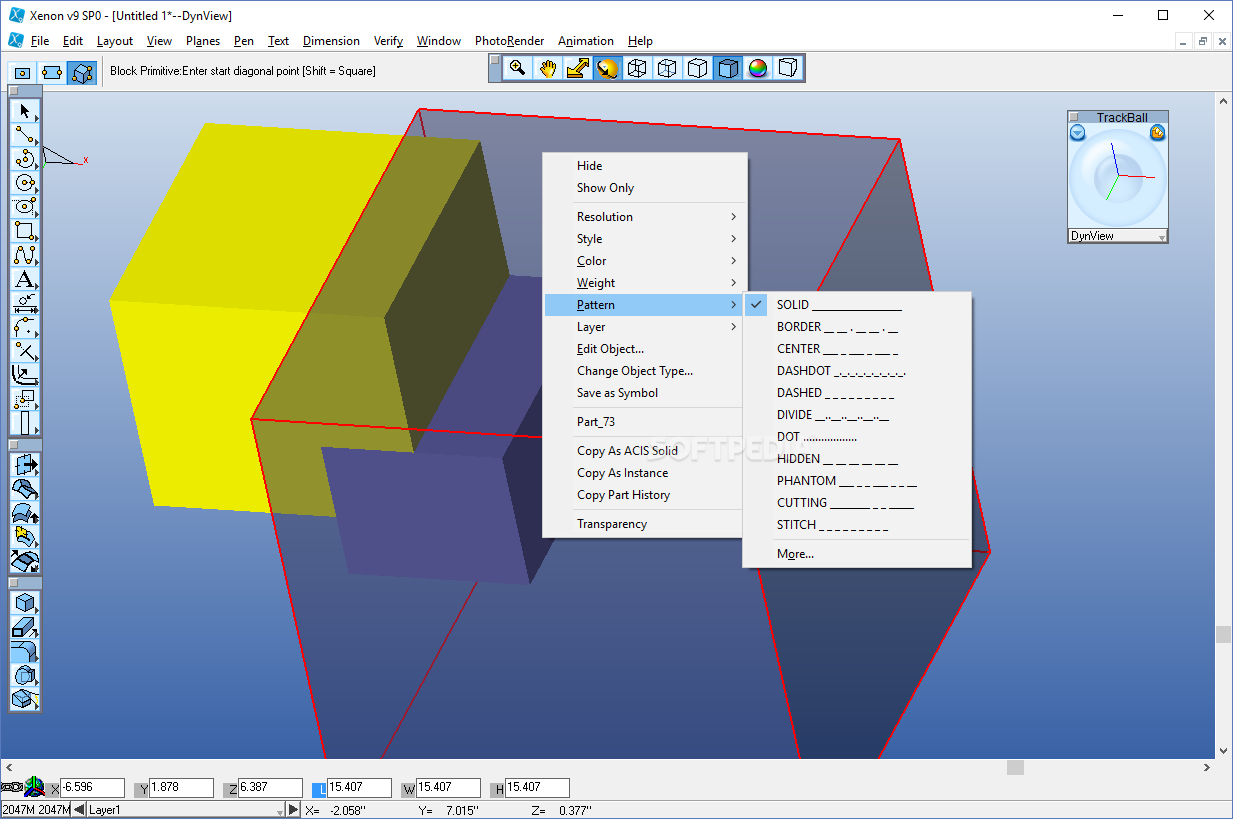Switch to wireframe cube display
Image resolution: width=1233 pixels, height=819 pixels.
[x=637, y=68]
